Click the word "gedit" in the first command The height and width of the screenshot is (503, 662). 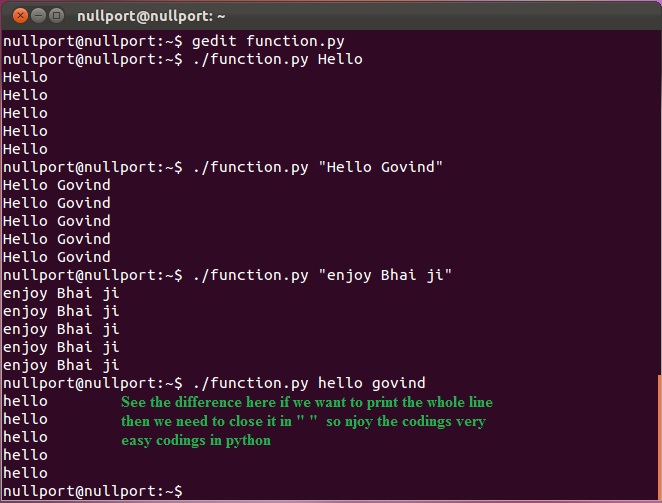pyautogui.click(x=214, y=41)
